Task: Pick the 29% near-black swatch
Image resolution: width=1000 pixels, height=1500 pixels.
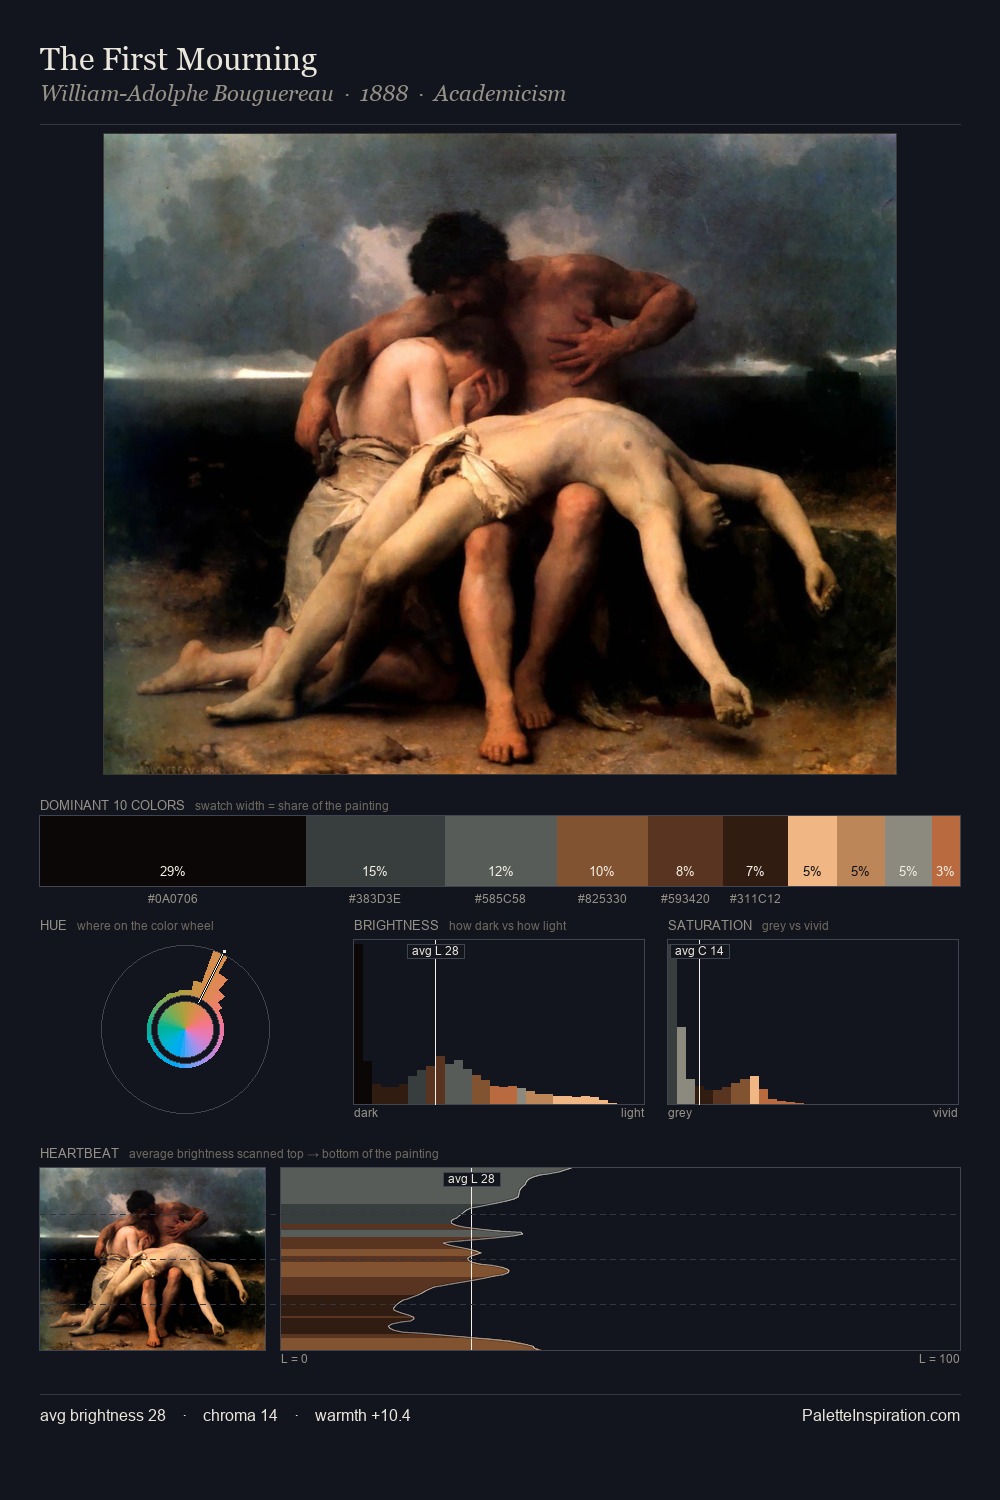Action: click(x=173, y=851)
